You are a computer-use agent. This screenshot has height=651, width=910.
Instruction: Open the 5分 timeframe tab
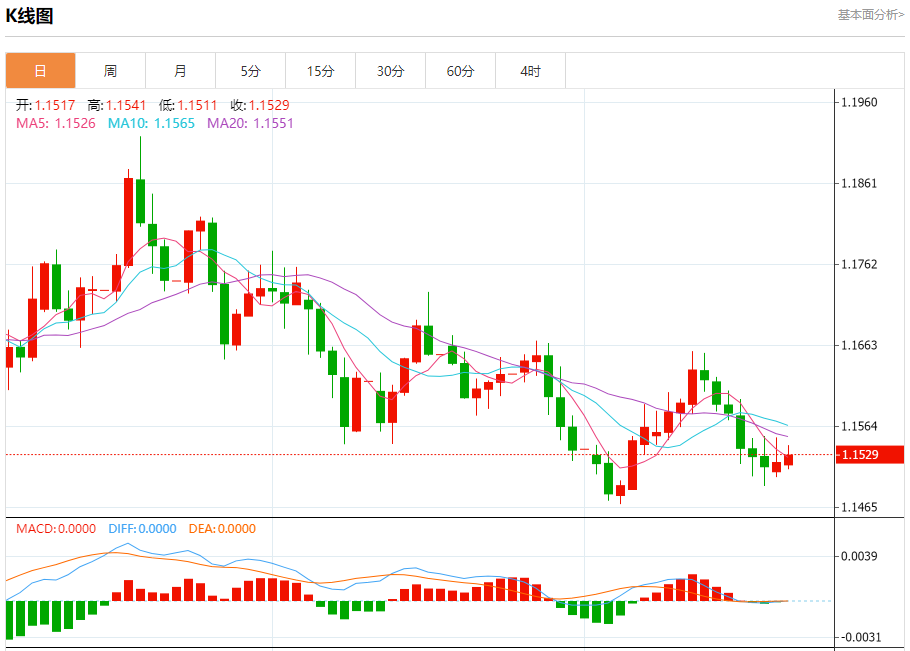(251, 71)
